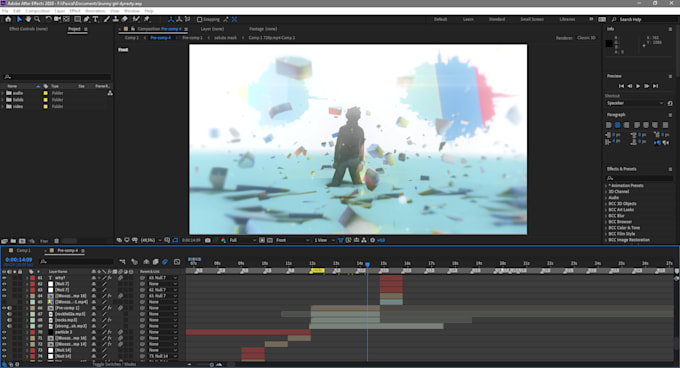
Task: Select the Roto Brush tool
Action: coord(136,19)
